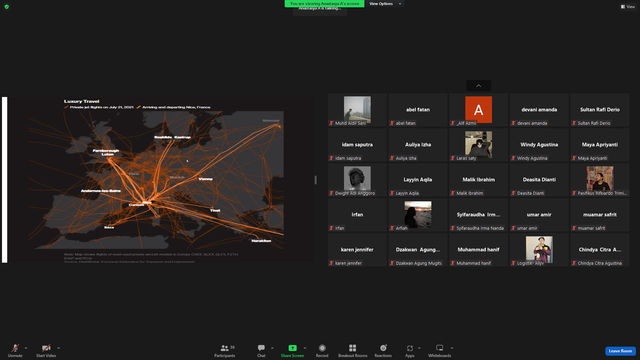Select Syifaraudha Irma Nanda tile
Viewport: 640px width, 360px height.
click(478, 215)
